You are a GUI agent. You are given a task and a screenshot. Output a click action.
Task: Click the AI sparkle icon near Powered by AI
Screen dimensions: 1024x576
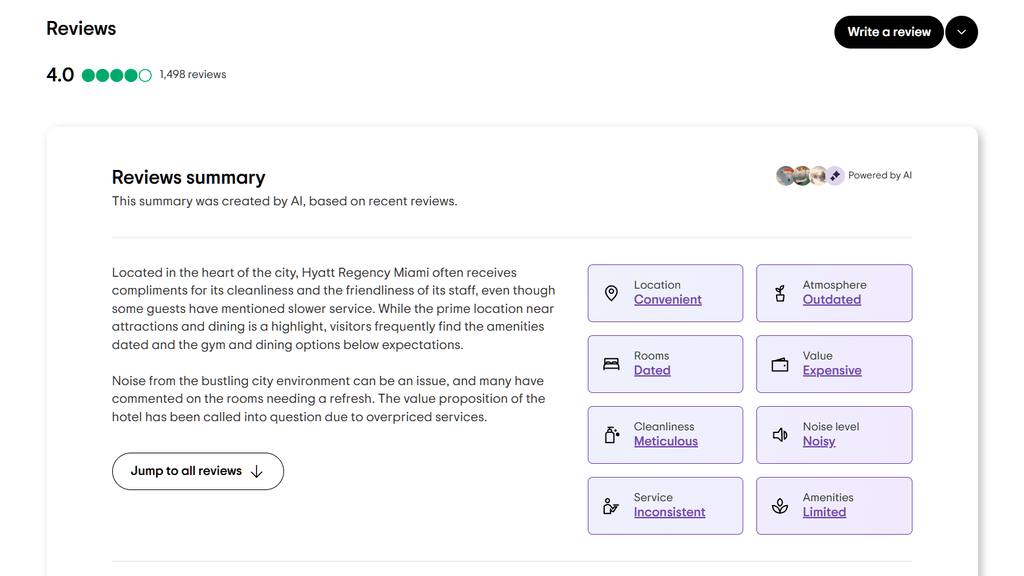(x=835, y=175)
